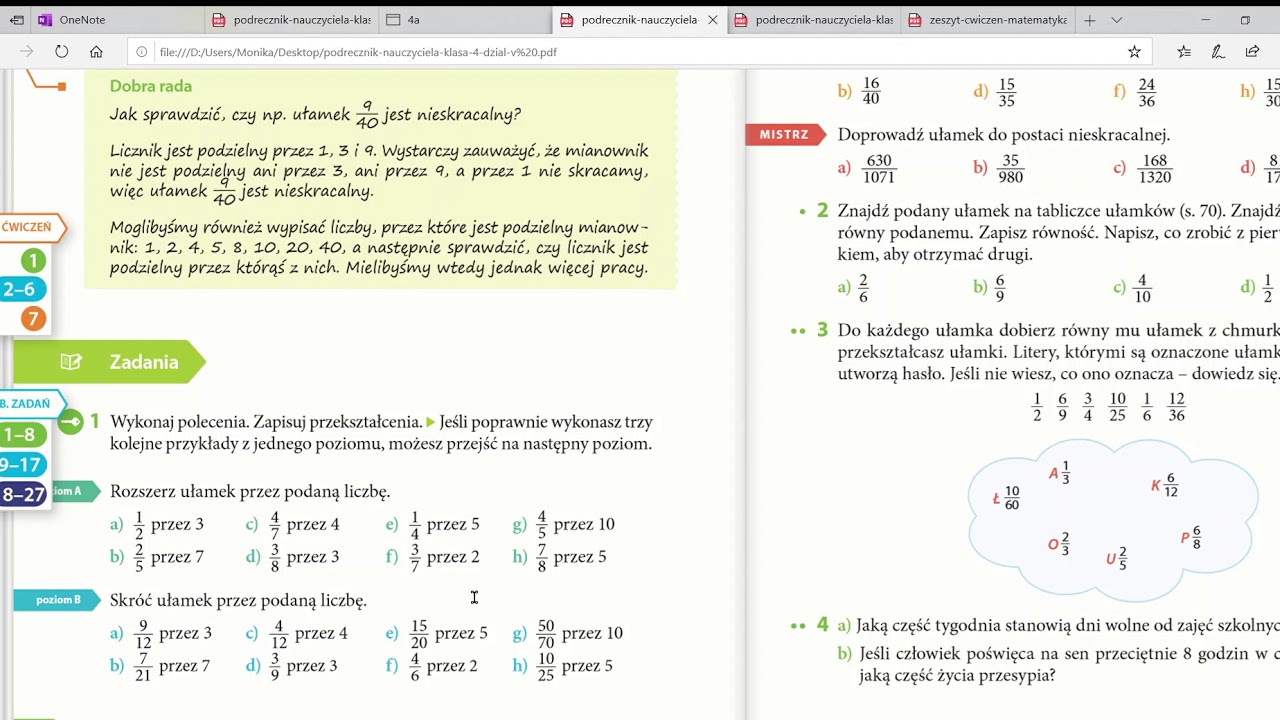Click green task number 4 on right page
The image size is (1280, 720).
(x=822, y=625)
